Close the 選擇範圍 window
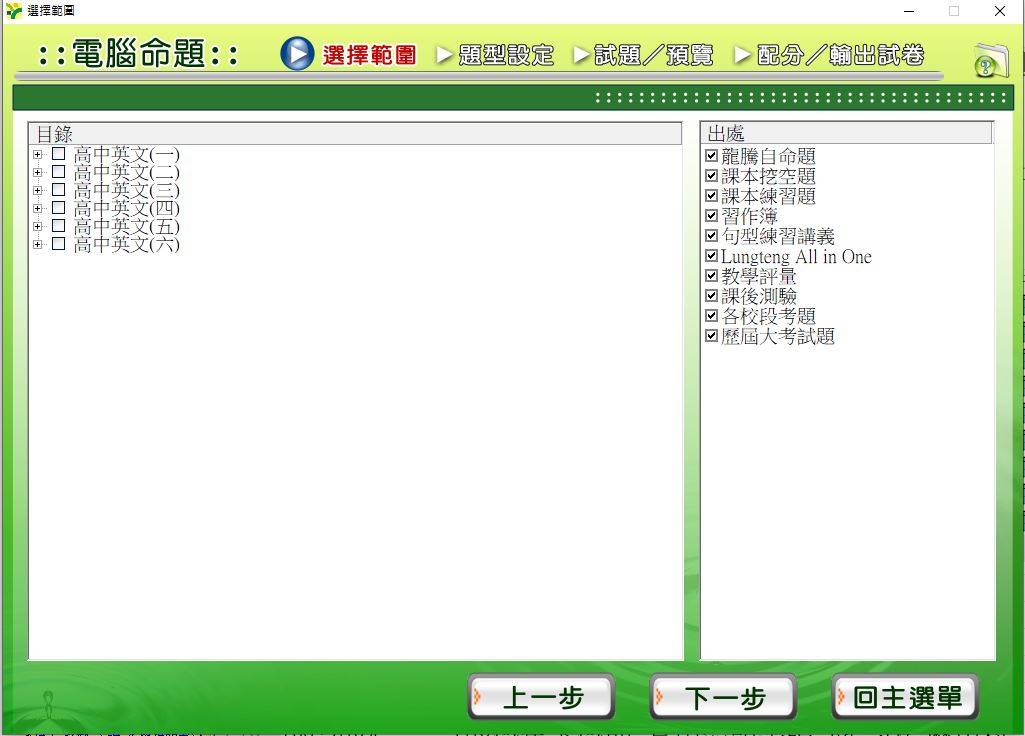Screen dimensions: 1025x736 tap(1000, 11)
